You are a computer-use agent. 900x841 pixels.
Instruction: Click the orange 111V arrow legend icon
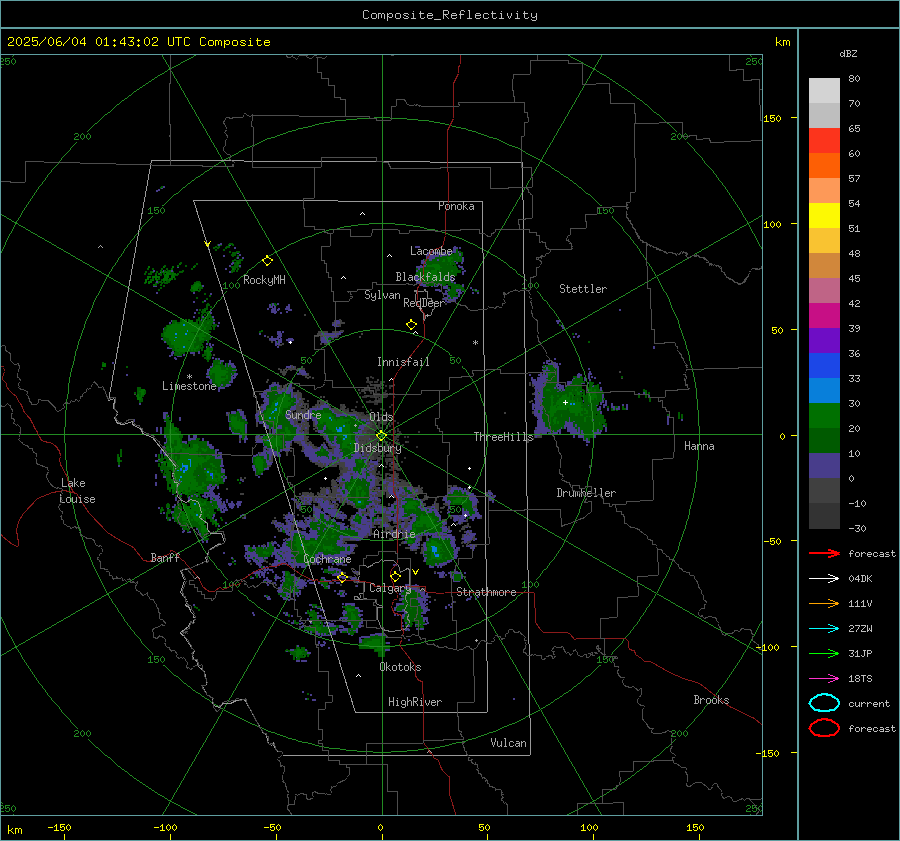824,603
